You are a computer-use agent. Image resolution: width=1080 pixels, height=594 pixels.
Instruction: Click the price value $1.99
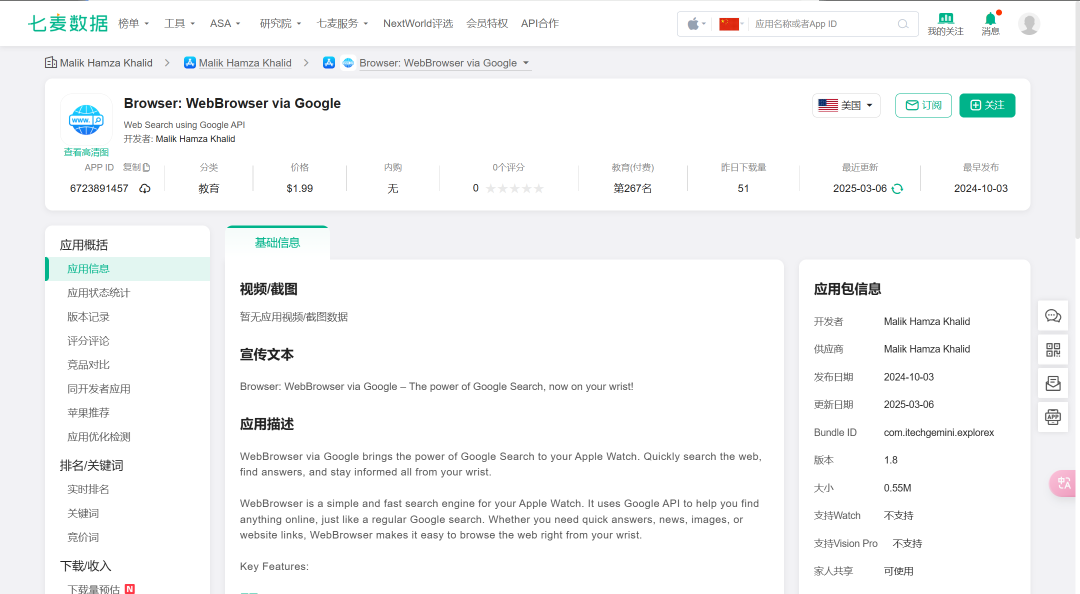click(300, 189)
